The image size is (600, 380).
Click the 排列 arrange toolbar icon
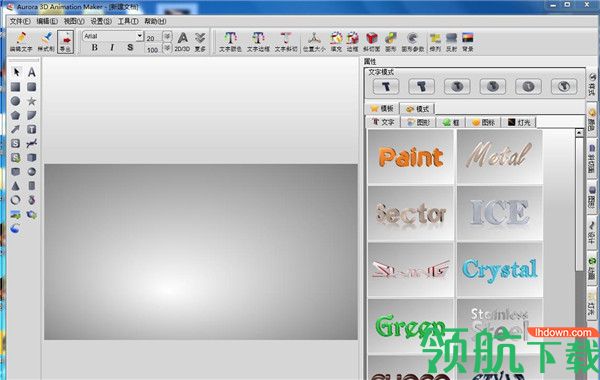tap(435, 42)
